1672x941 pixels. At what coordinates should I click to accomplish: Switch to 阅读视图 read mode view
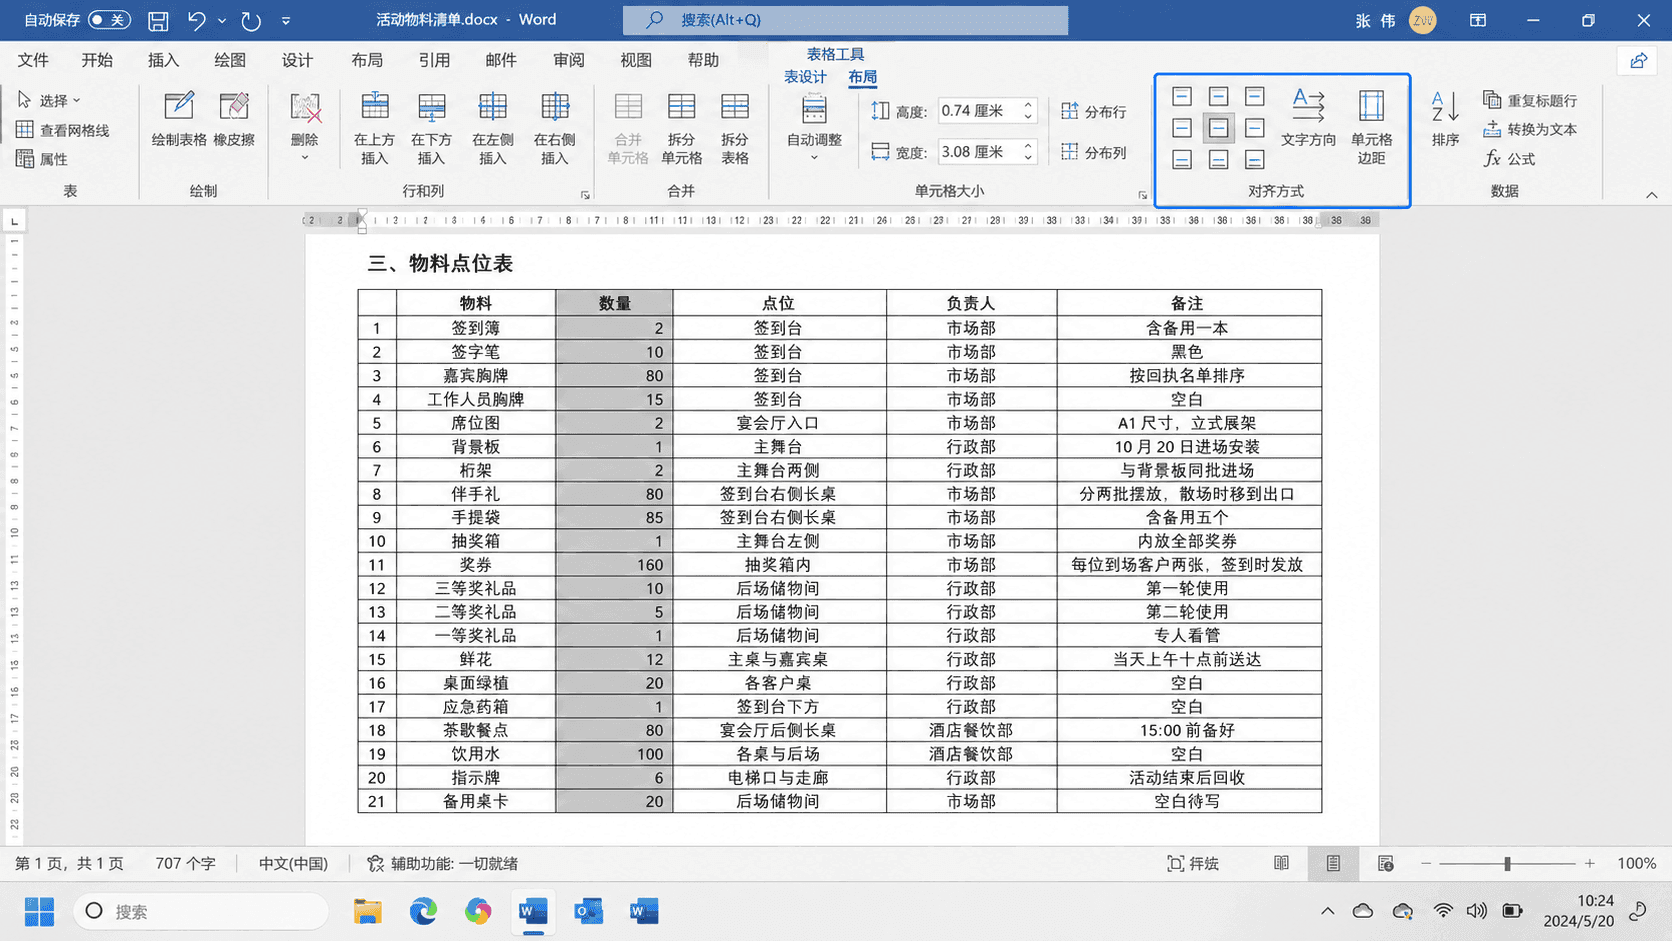click(x=1281, y=863)
